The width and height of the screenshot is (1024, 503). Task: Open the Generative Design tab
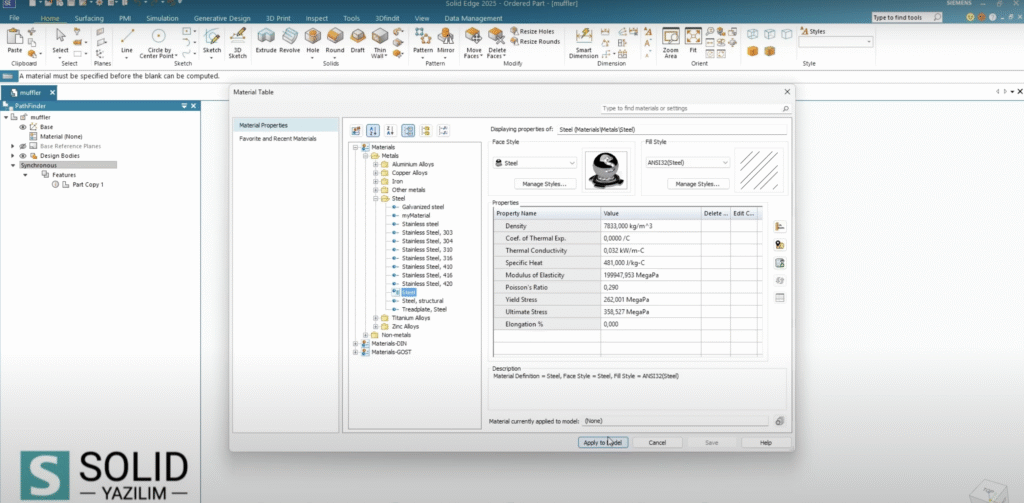(221, 18)
